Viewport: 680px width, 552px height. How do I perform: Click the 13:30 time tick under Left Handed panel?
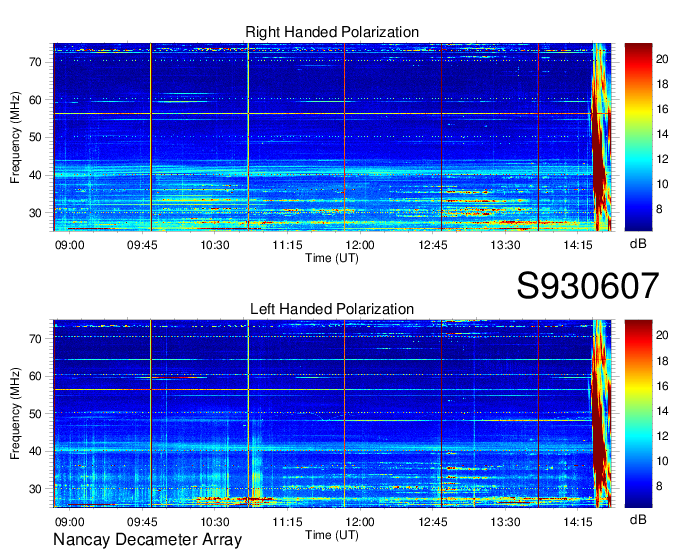click(505, 522)
